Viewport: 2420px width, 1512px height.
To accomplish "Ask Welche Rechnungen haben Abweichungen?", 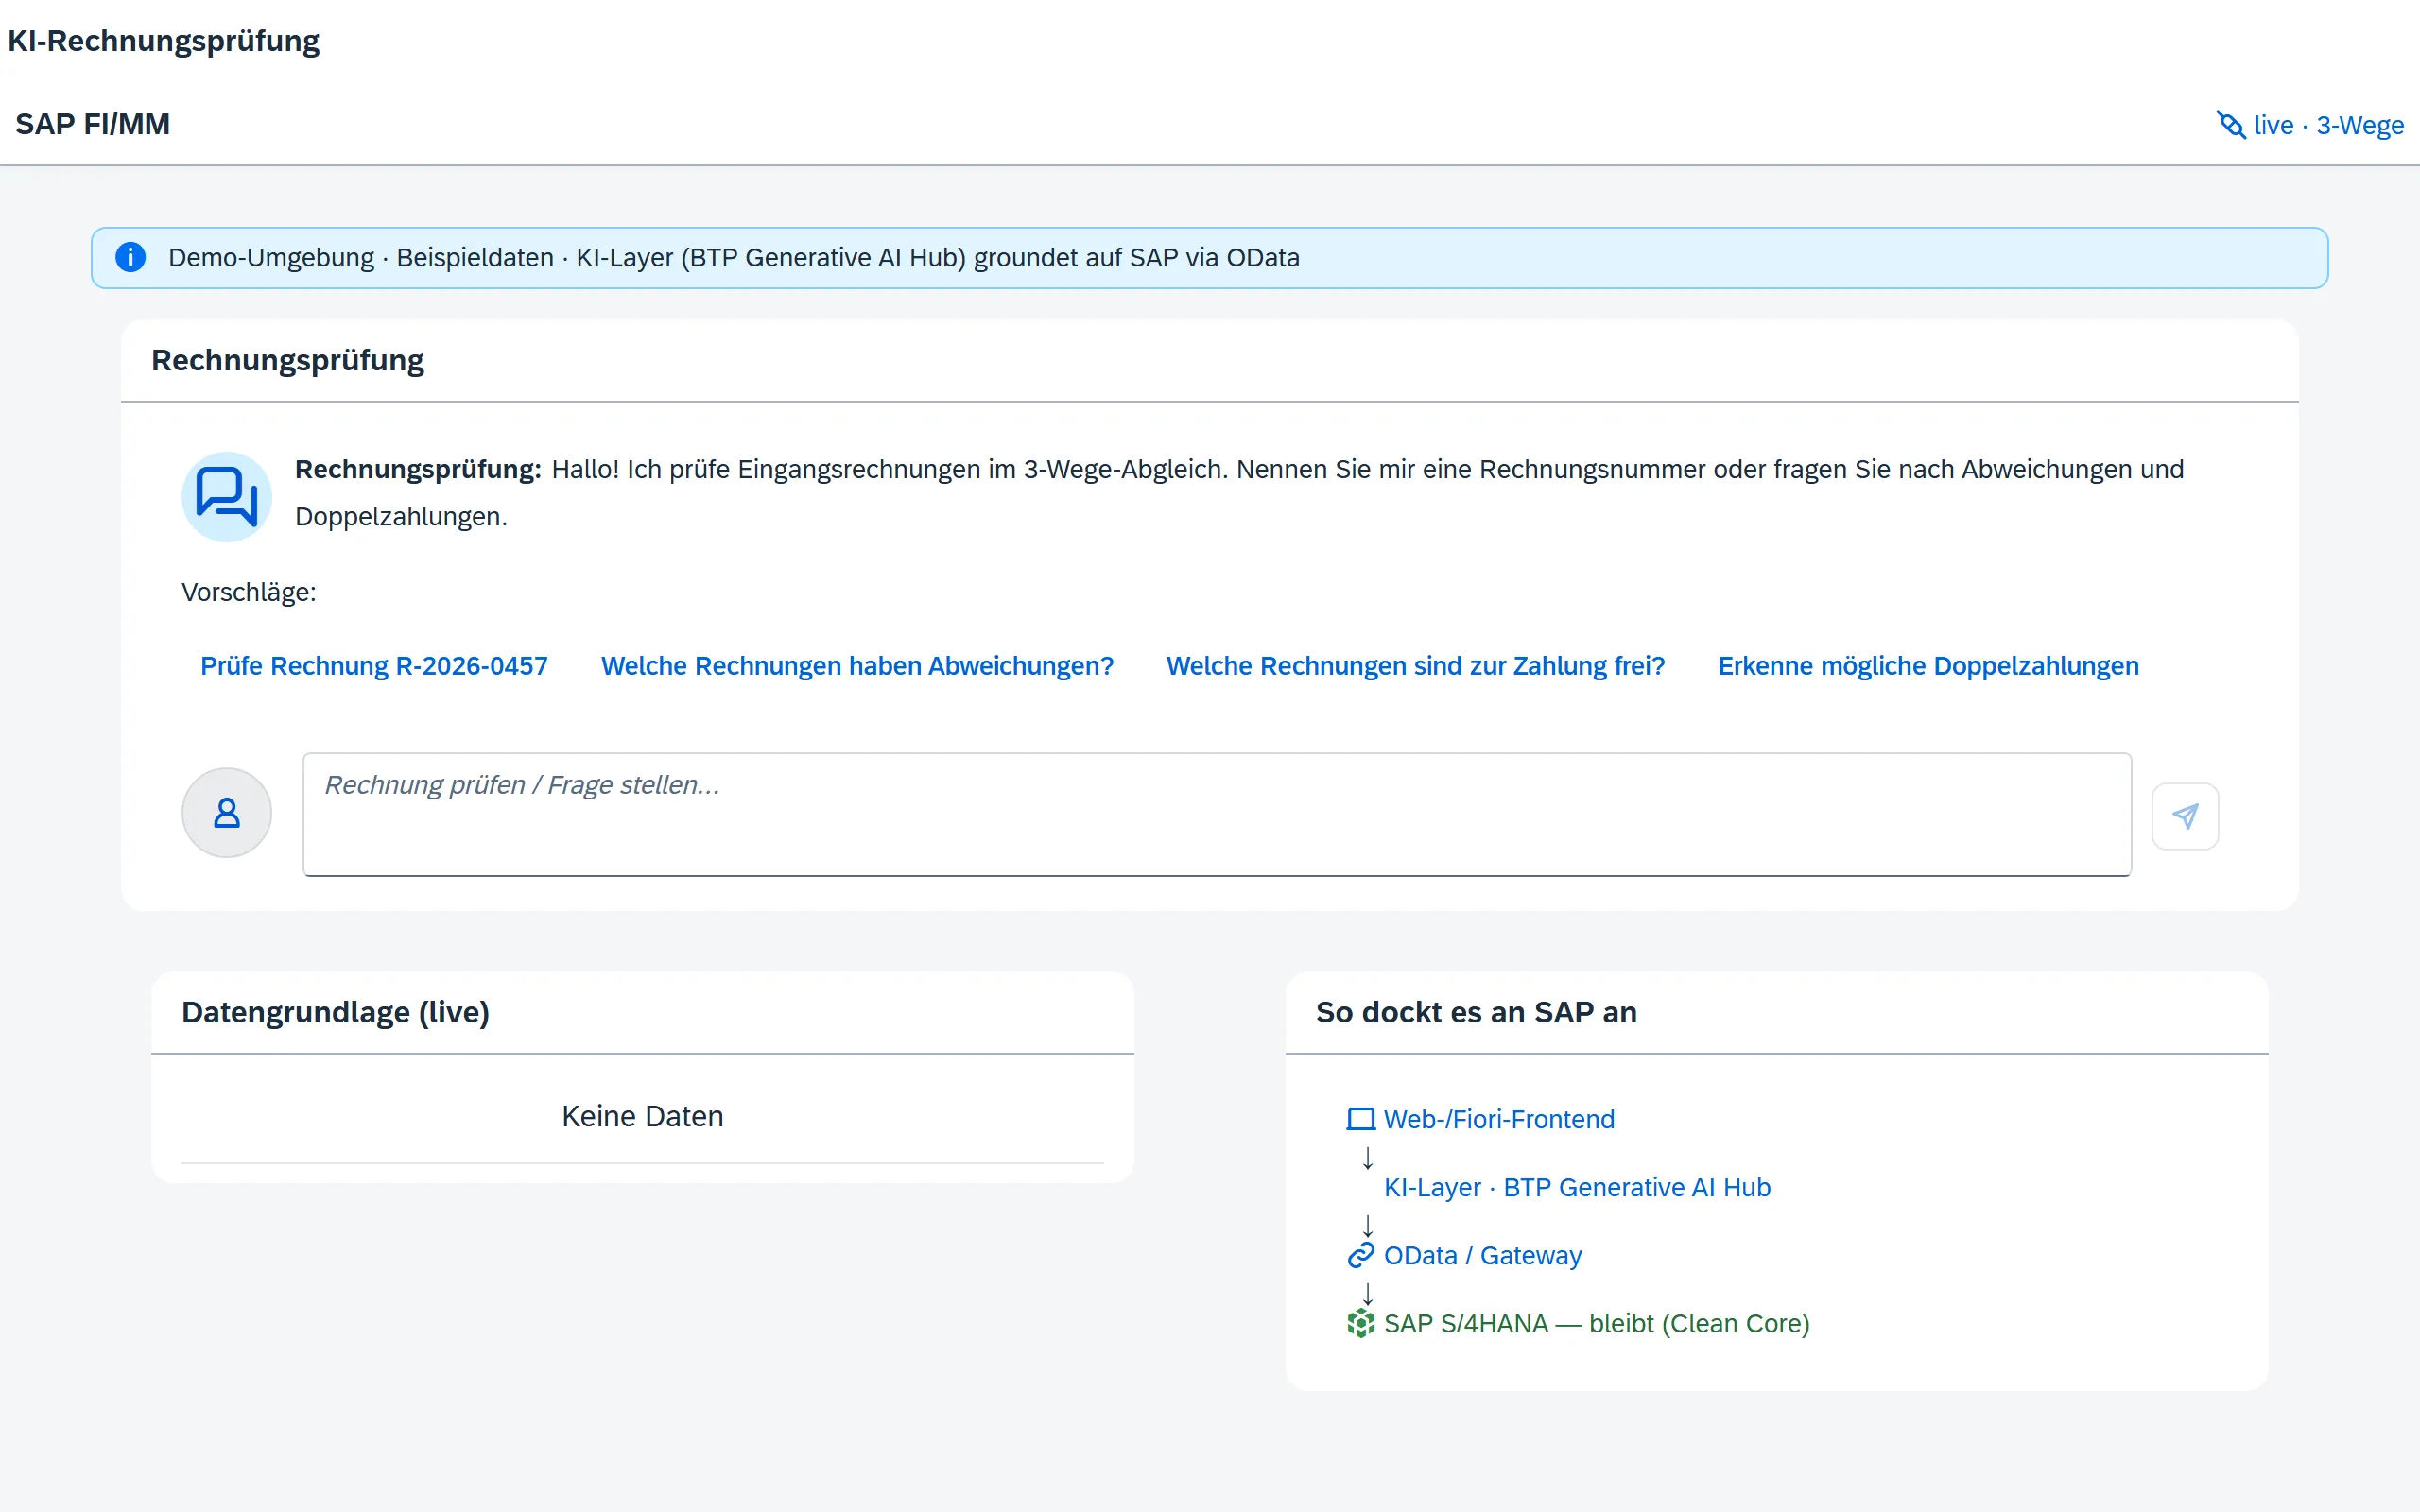I will [x=857, y=666].
